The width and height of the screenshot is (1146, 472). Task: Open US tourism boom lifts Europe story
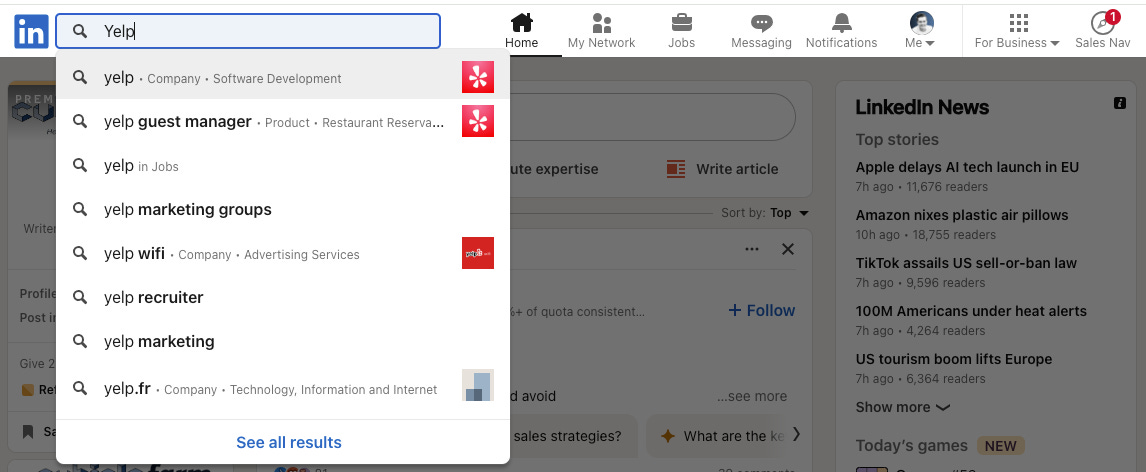pyautogui.click(x=954, y=359)
